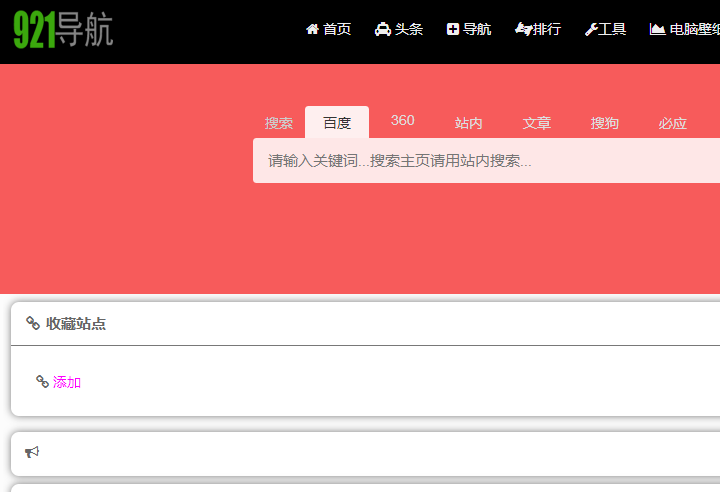
Task: Switch to the 搜狗 search engine tab
Action: click(604, 123)
